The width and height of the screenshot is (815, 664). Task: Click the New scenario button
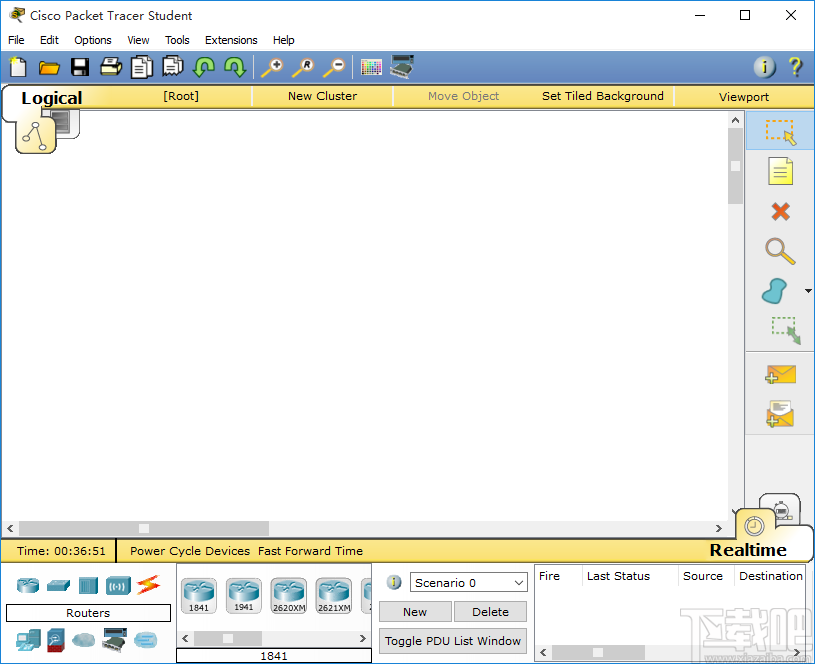tap(415, 611)
